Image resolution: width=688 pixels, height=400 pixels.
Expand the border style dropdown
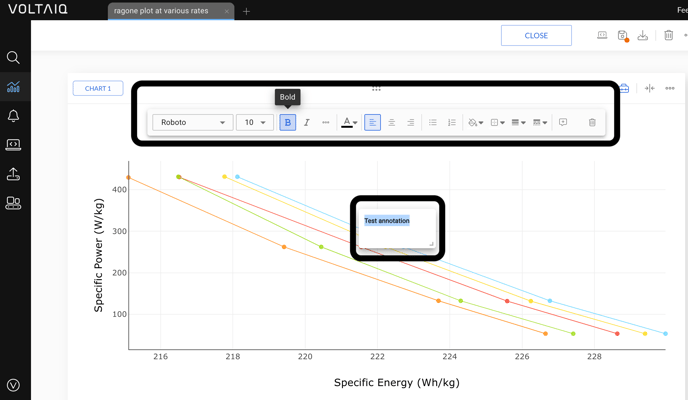[517, 123]
